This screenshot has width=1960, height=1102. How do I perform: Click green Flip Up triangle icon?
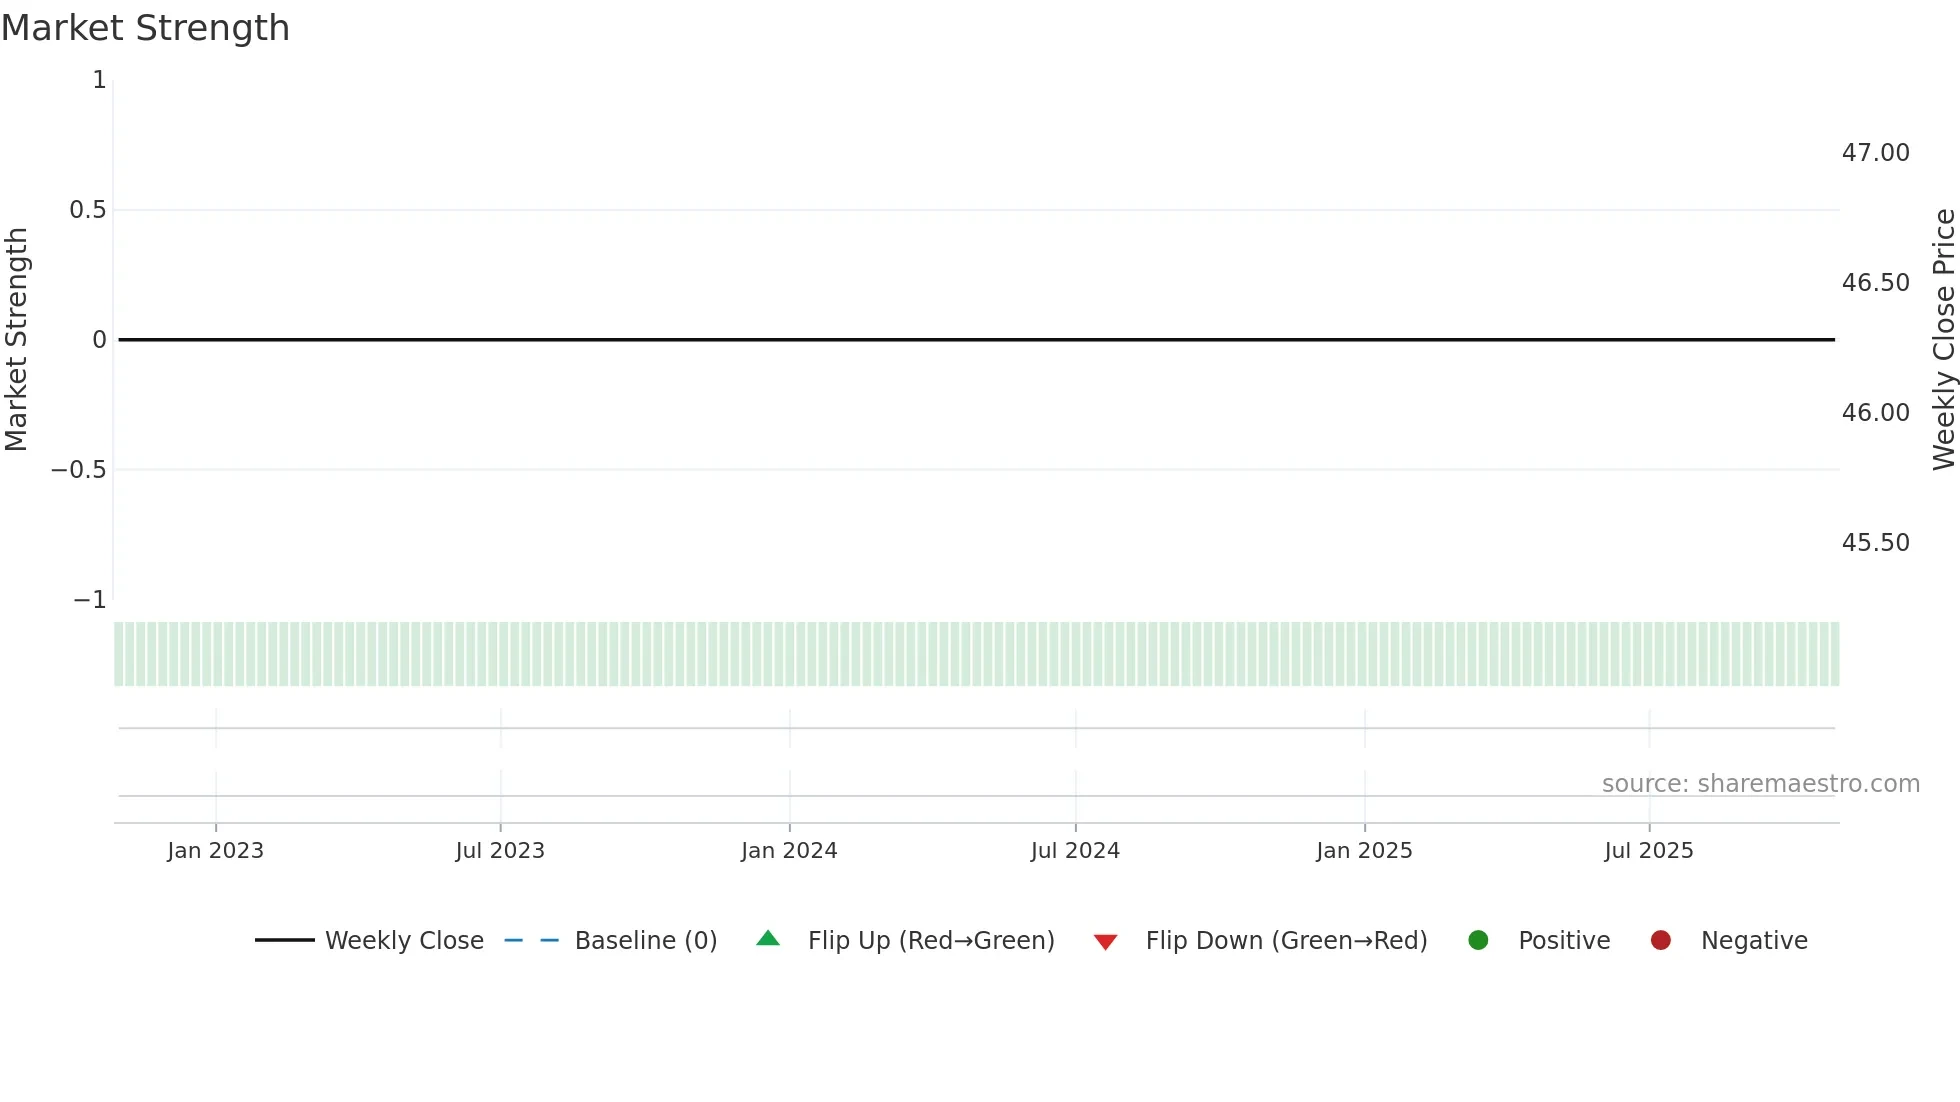pos(768,939)
